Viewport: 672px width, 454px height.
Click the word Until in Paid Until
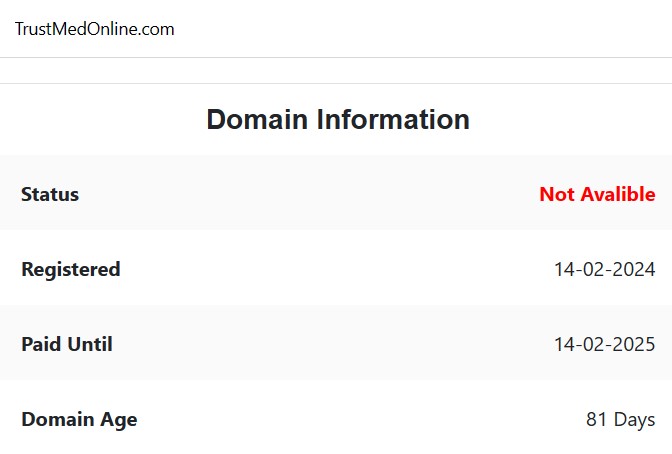pos(90,344)
